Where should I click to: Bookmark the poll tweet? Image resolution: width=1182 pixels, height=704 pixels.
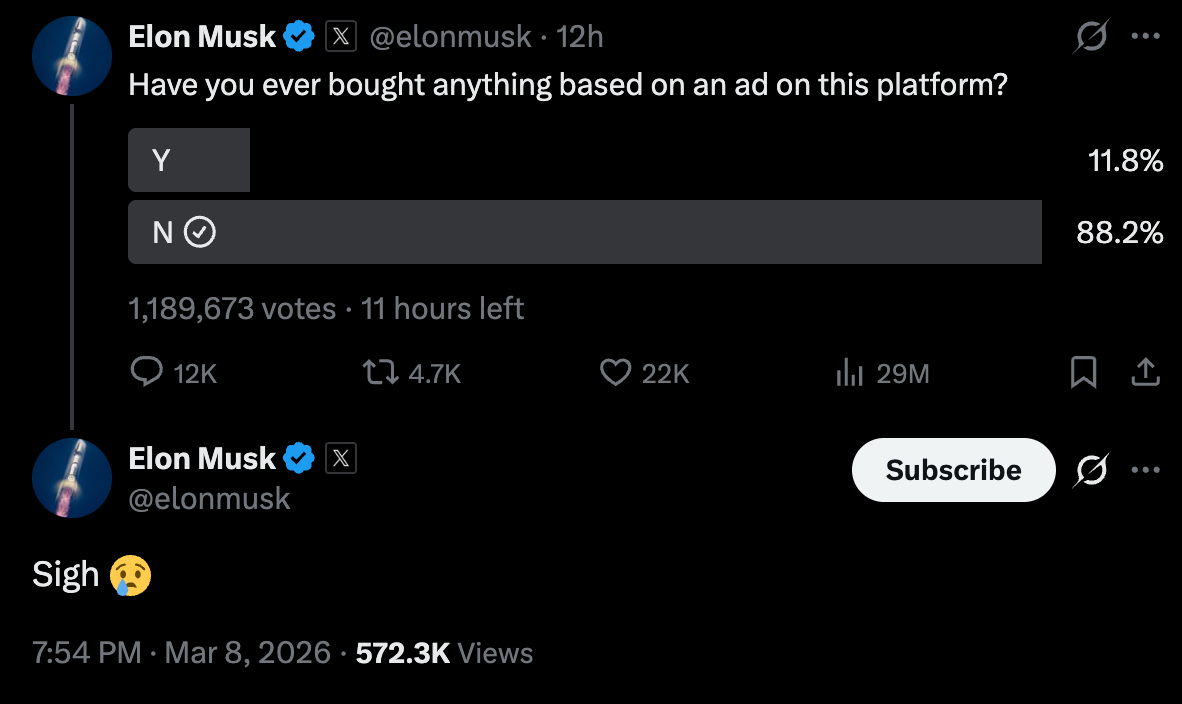(1084, 373)
